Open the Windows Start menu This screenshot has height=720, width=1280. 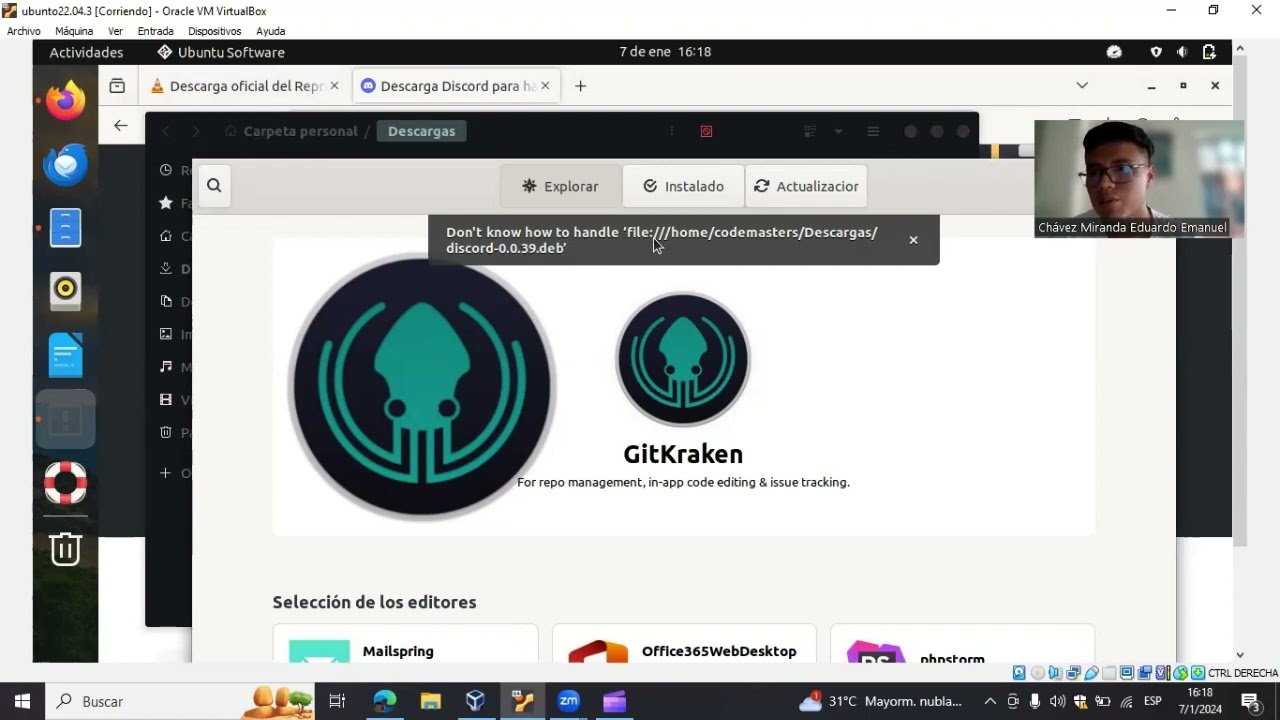[x=22, y=701]
